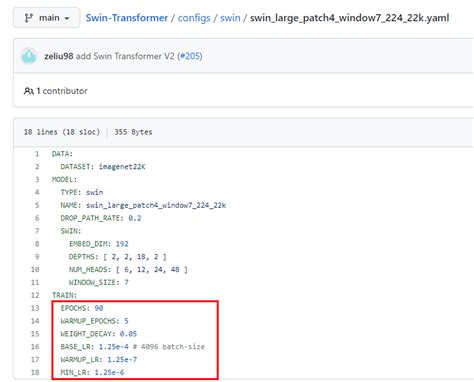Viewport: 474px width, 382px height.
Task: Go to the swin folder breadcrumb
Action: pos(230,18)
